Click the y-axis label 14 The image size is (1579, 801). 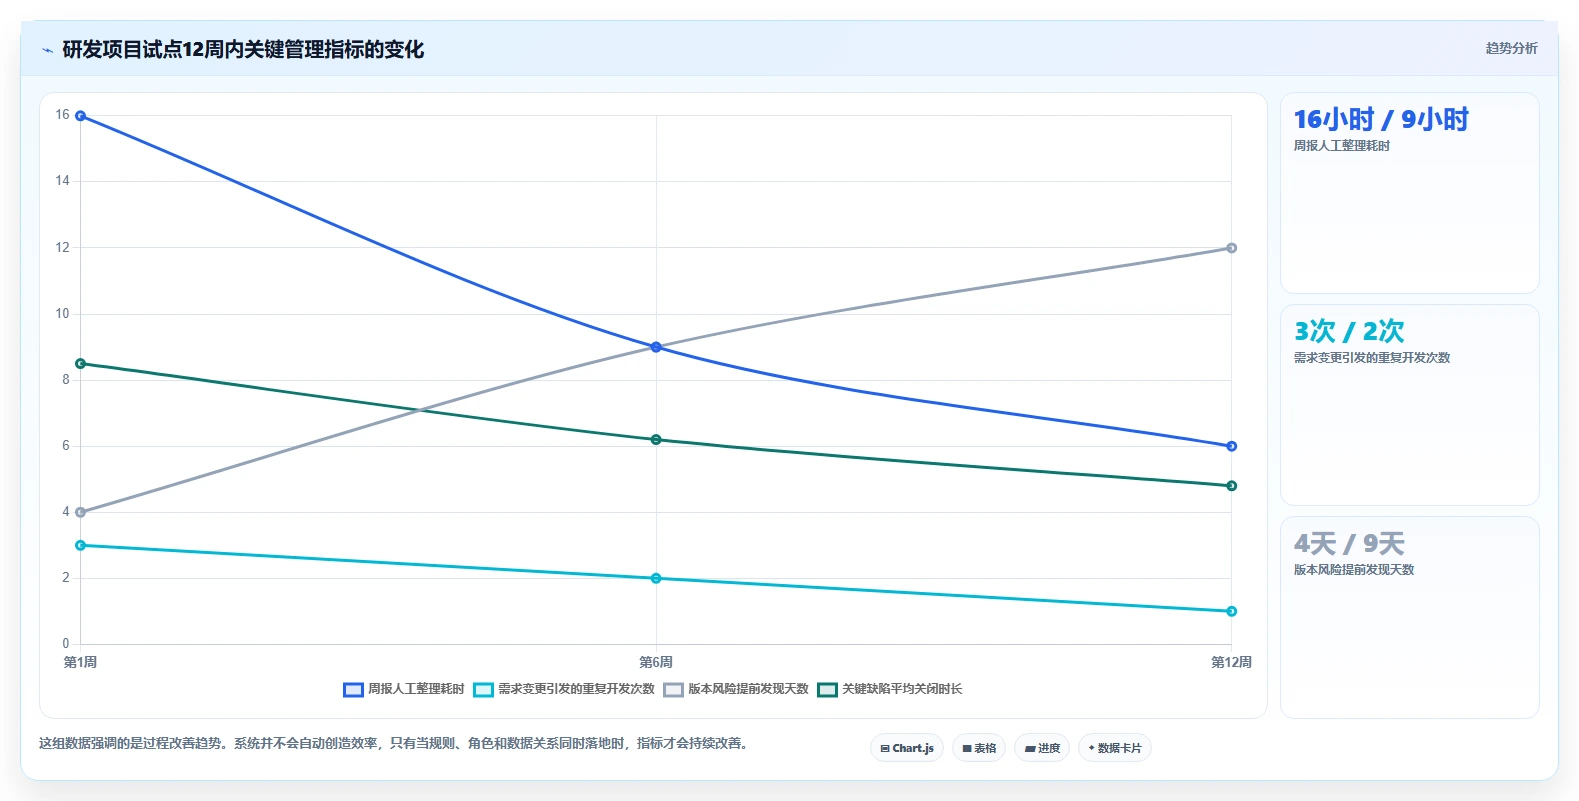point(63,181)
